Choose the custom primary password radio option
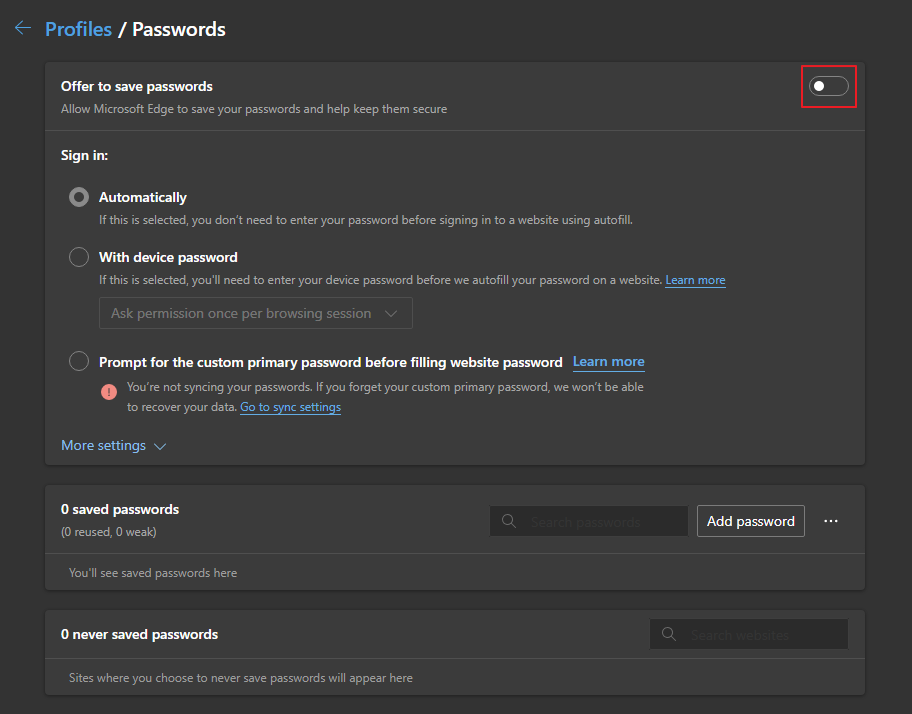 [x=79, y=361]
